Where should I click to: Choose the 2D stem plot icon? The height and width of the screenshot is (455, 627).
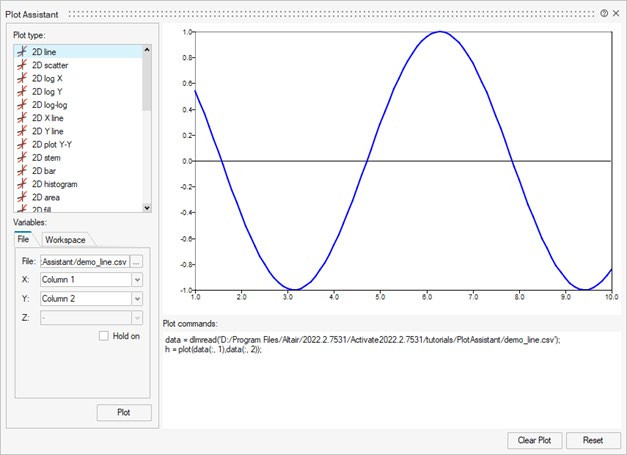[22, 158]
